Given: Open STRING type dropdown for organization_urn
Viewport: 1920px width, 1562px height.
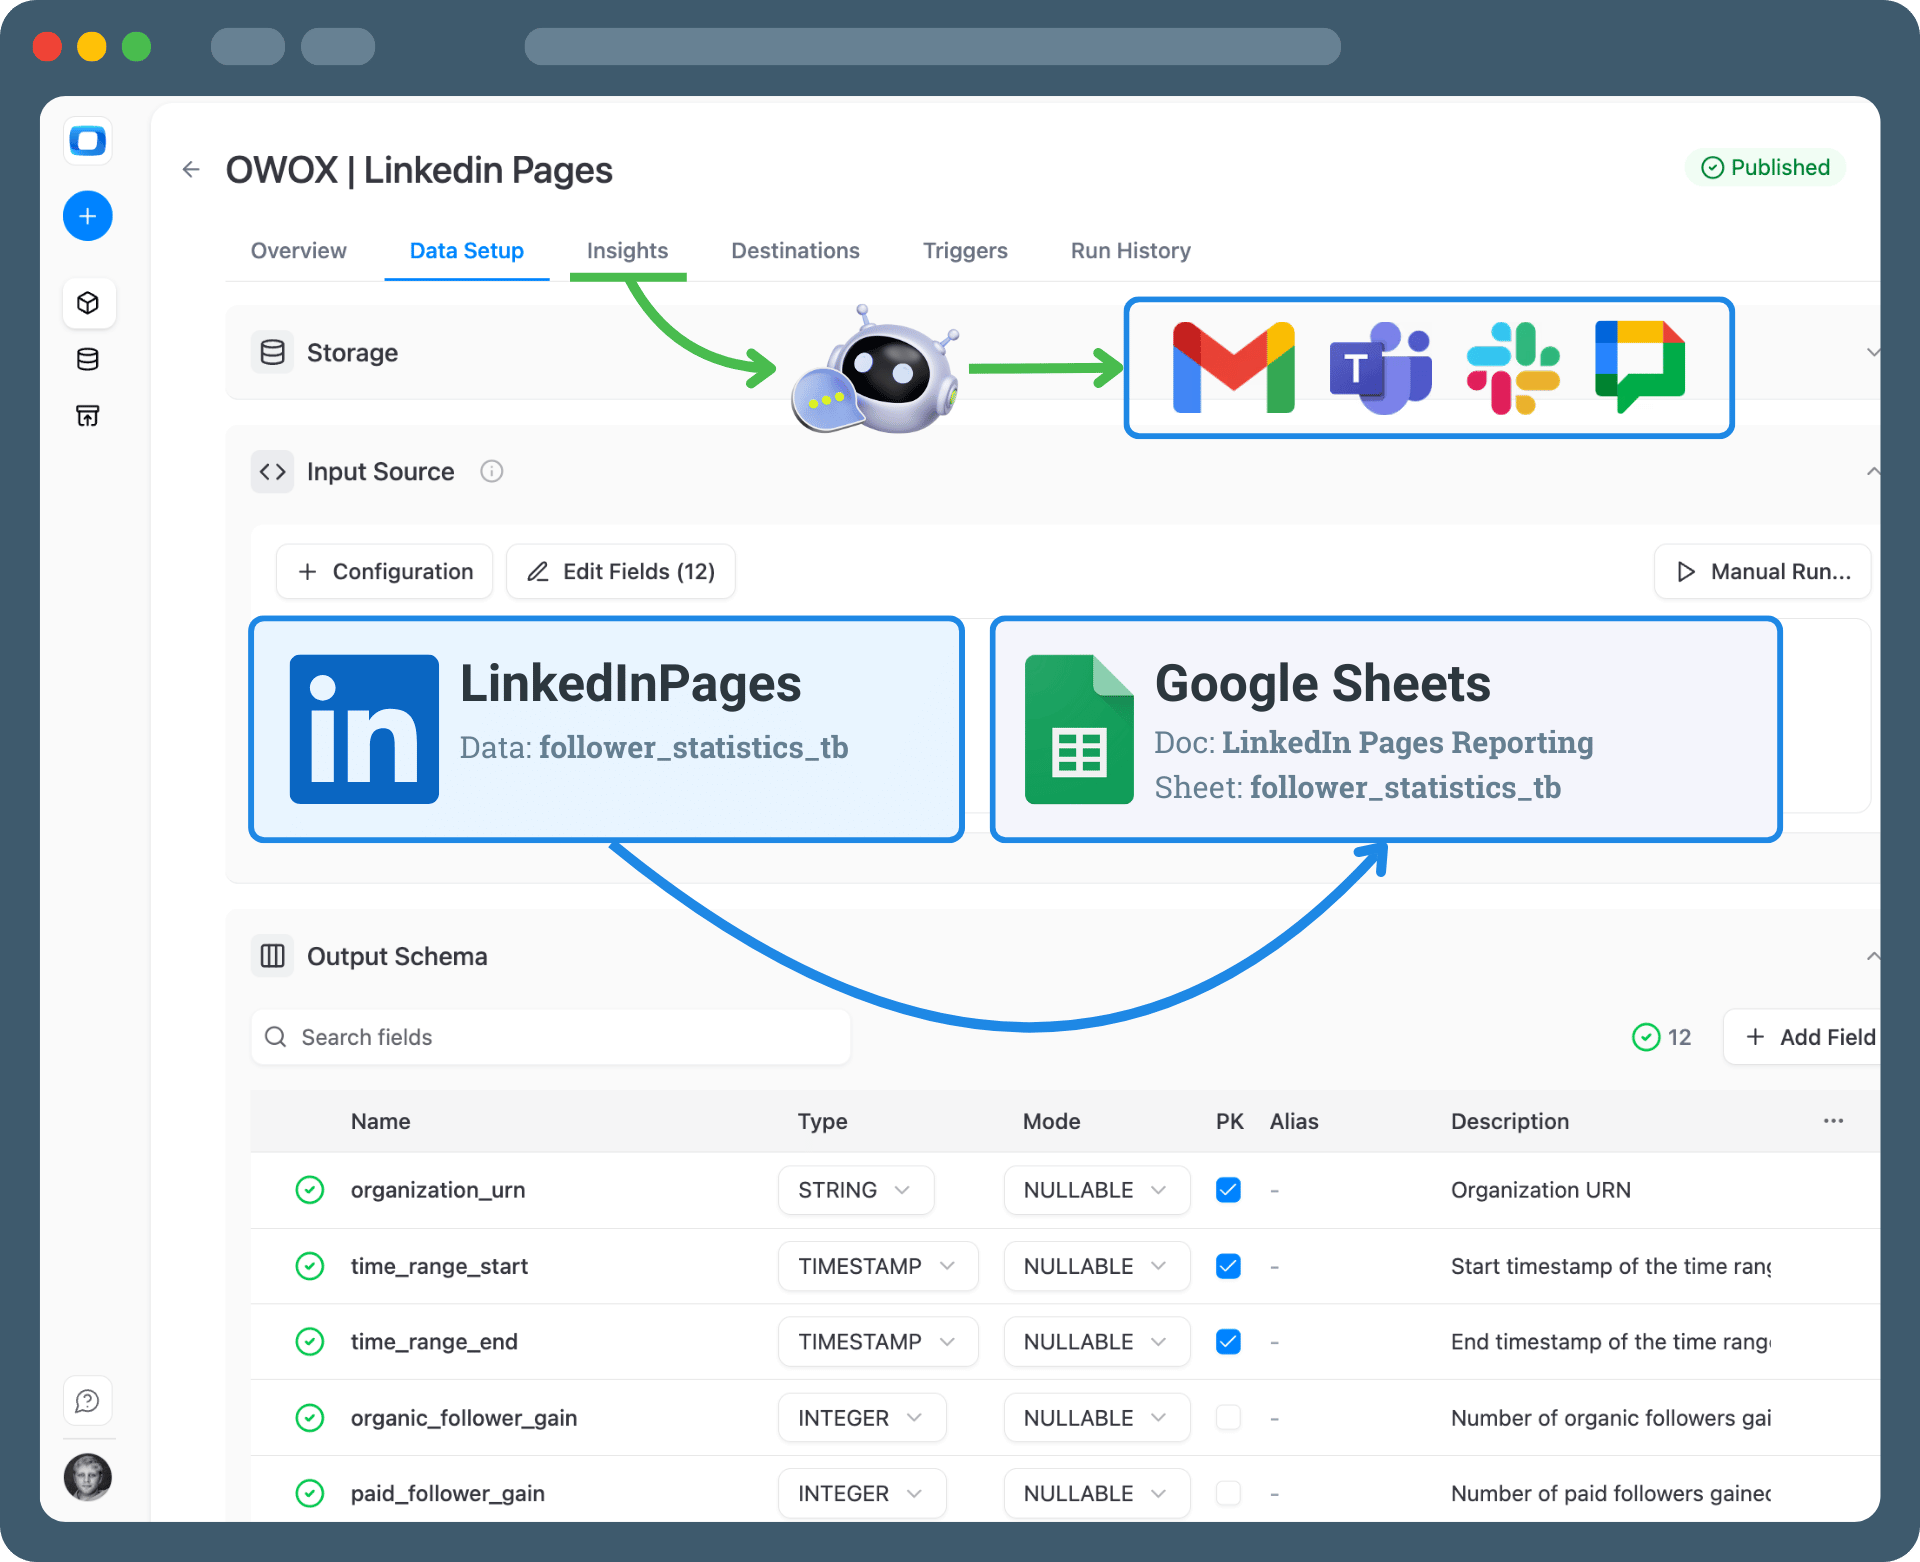Looking at the screenshot, I should [855, 1190].
